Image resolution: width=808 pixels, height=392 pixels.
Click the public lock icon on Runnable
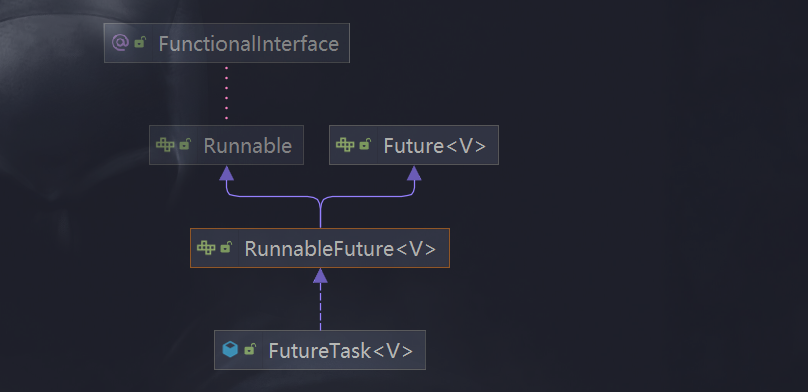(x=184, y=145)
